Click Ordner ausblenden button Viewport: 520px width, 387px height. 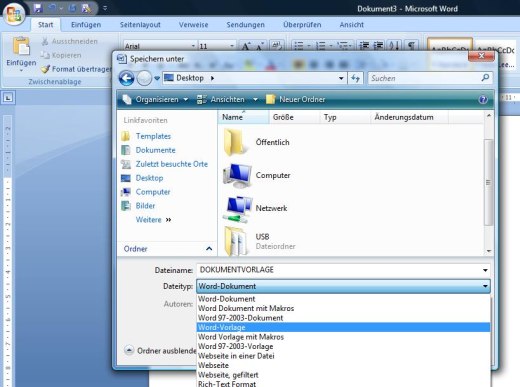[x=161, y=351]
